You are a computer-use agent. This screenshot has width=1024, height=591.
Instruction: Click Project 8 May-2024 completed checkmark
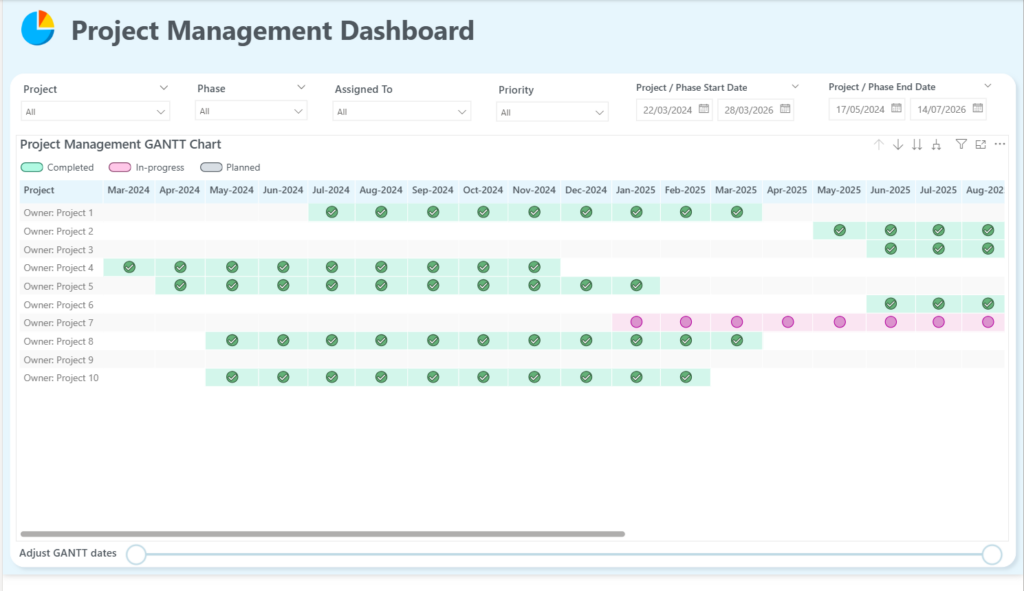[x=232, y=340]
